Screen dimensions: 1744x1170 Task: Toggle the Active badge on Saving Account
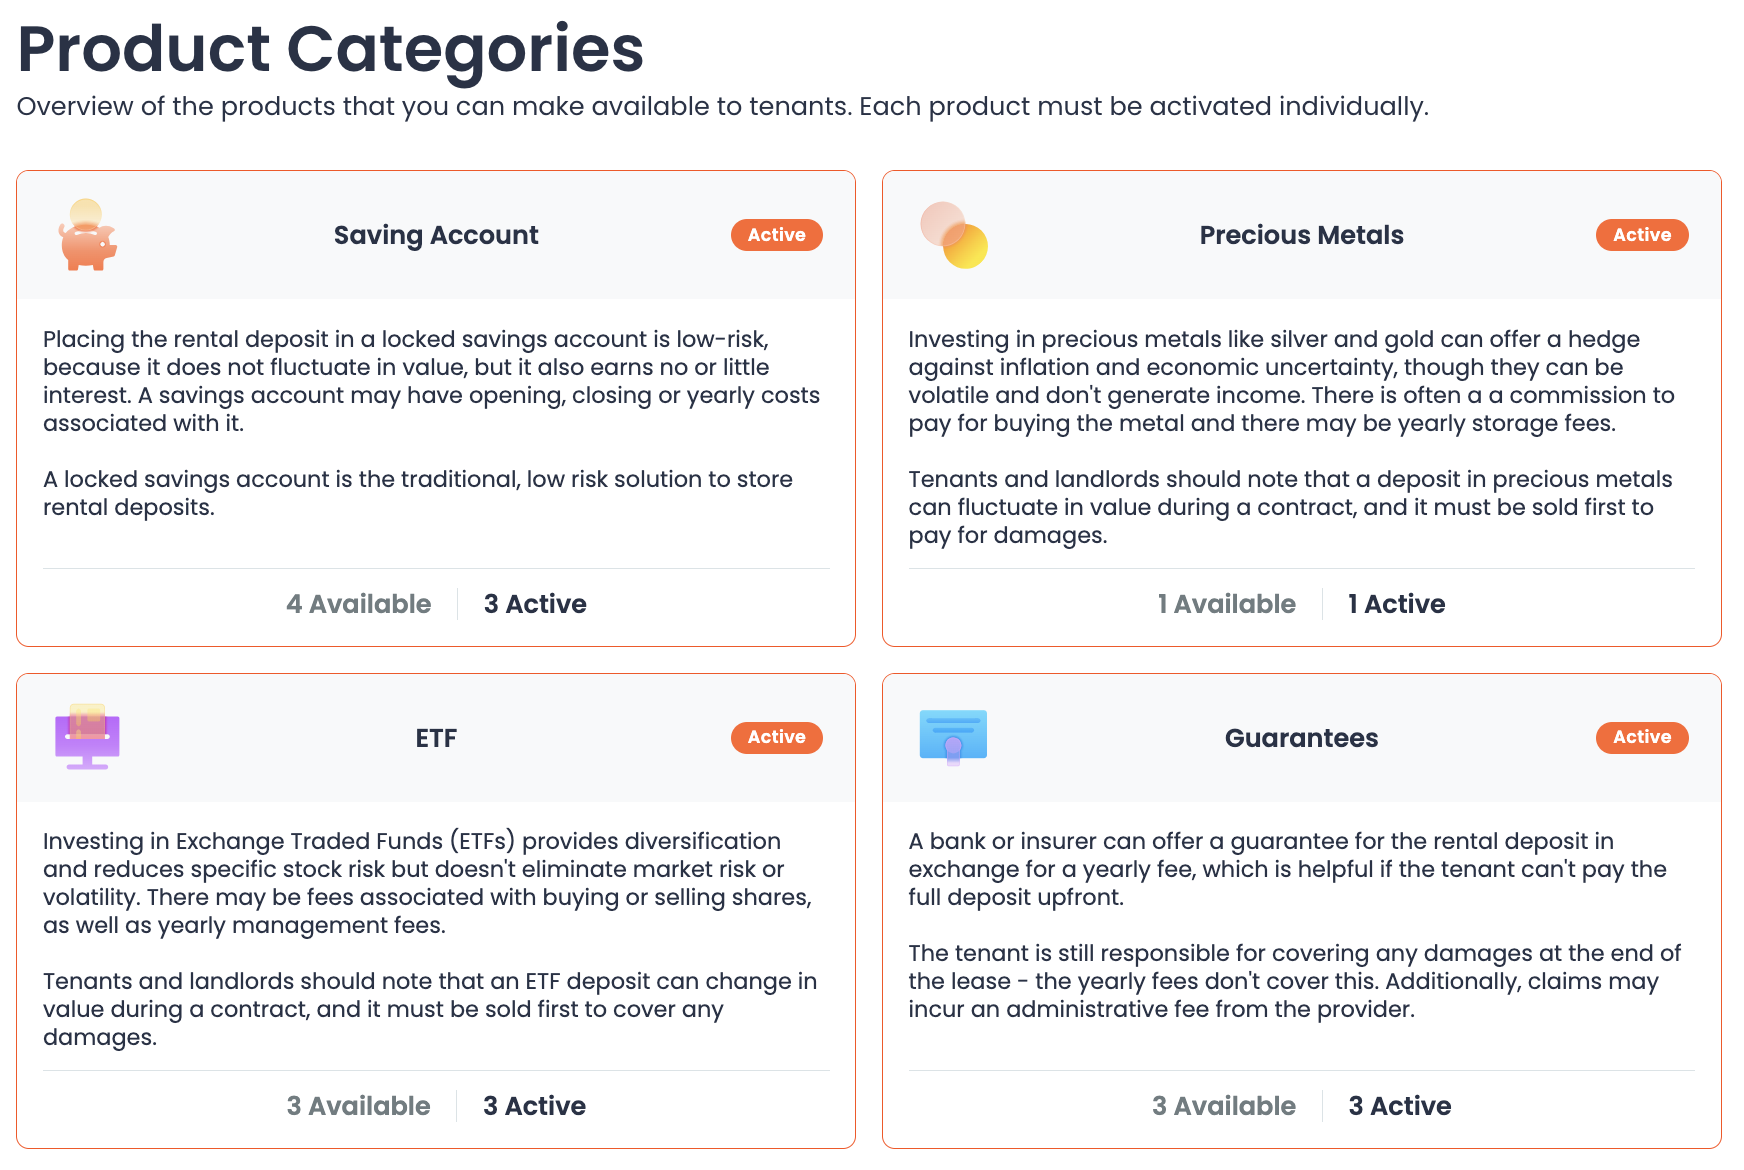(776, 235)
